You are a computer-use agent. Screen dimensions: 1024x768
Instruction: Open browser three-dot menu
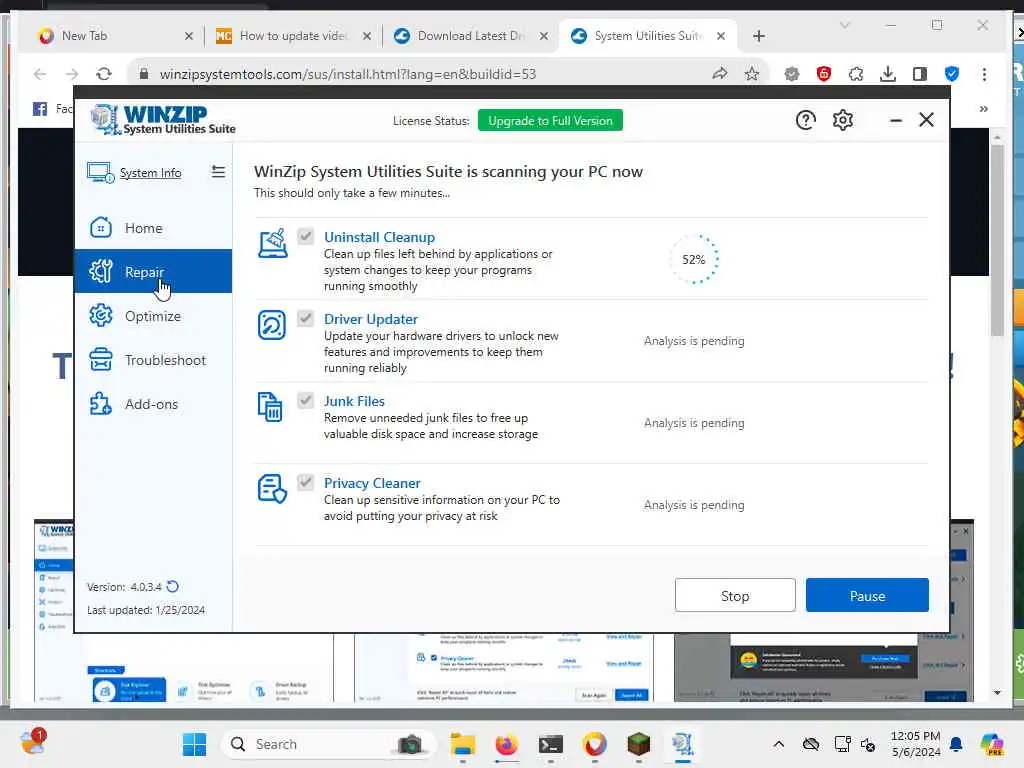(984, 74)
